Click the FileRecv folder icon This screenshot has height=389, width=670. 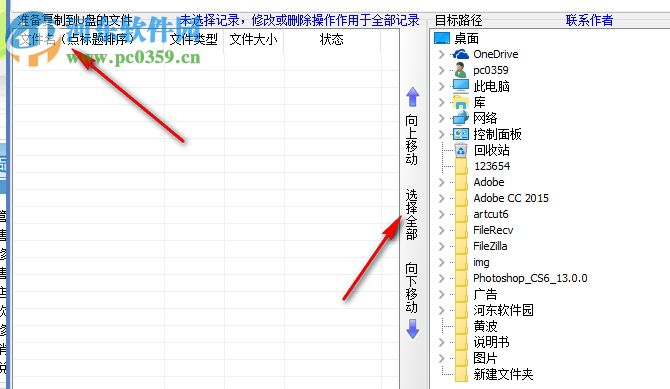[x=461, y=230]
